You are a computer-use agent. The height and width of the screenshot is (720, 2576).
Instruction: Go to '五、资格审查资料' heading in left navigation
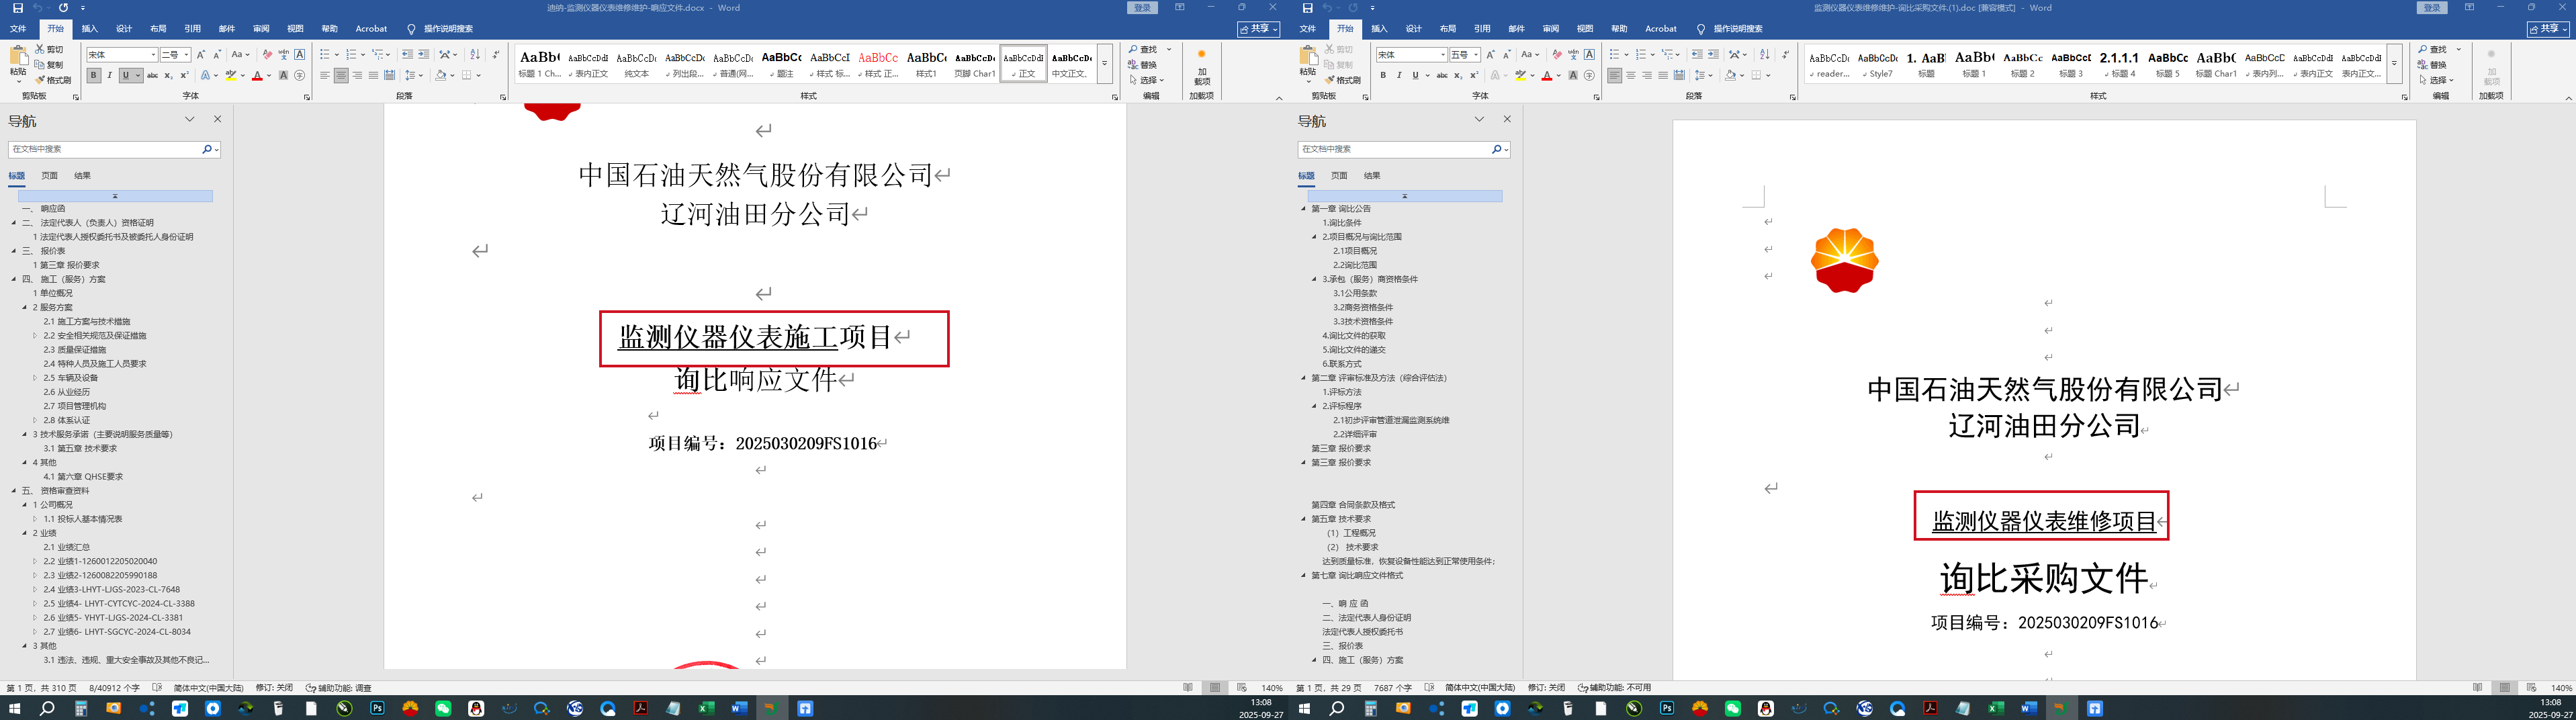[x=56, y=491]
